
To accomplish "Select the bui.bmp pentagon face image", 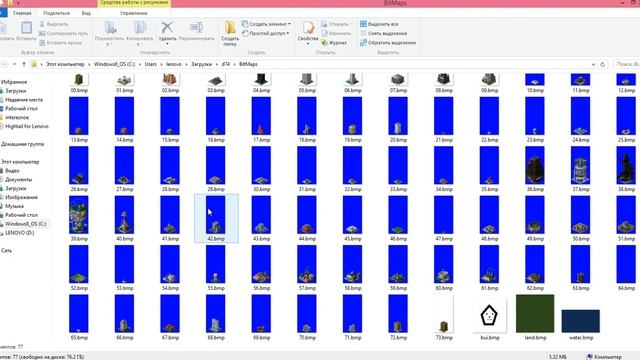I will [489, 317].
